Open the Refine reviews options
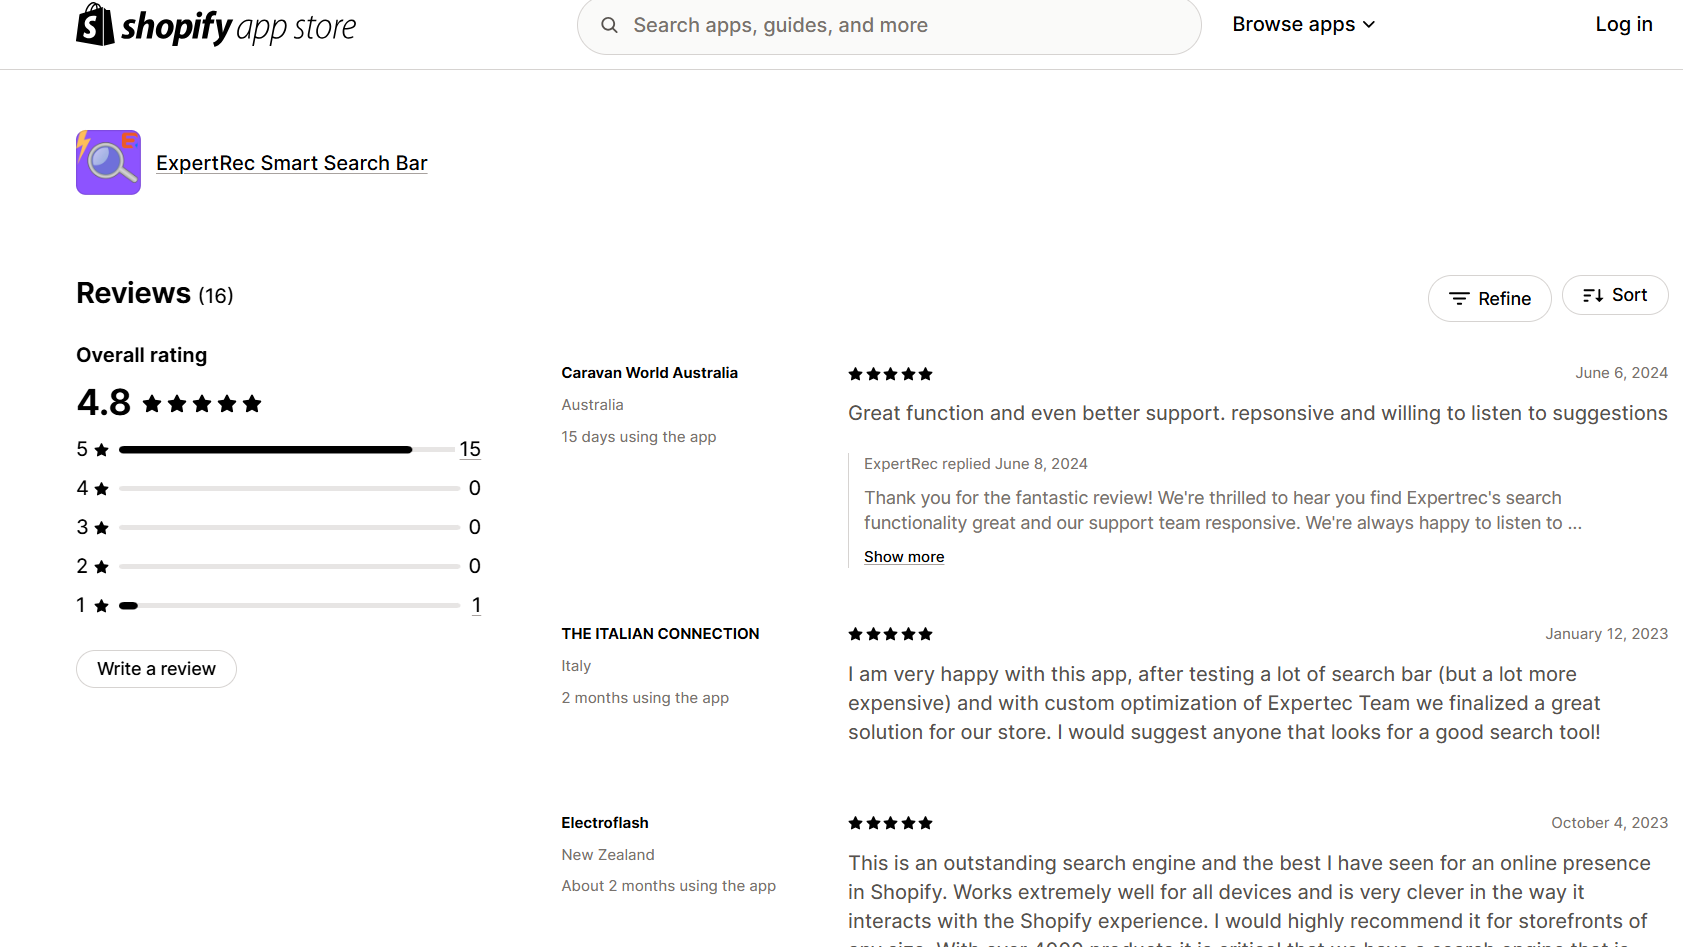 [1489, 299]
